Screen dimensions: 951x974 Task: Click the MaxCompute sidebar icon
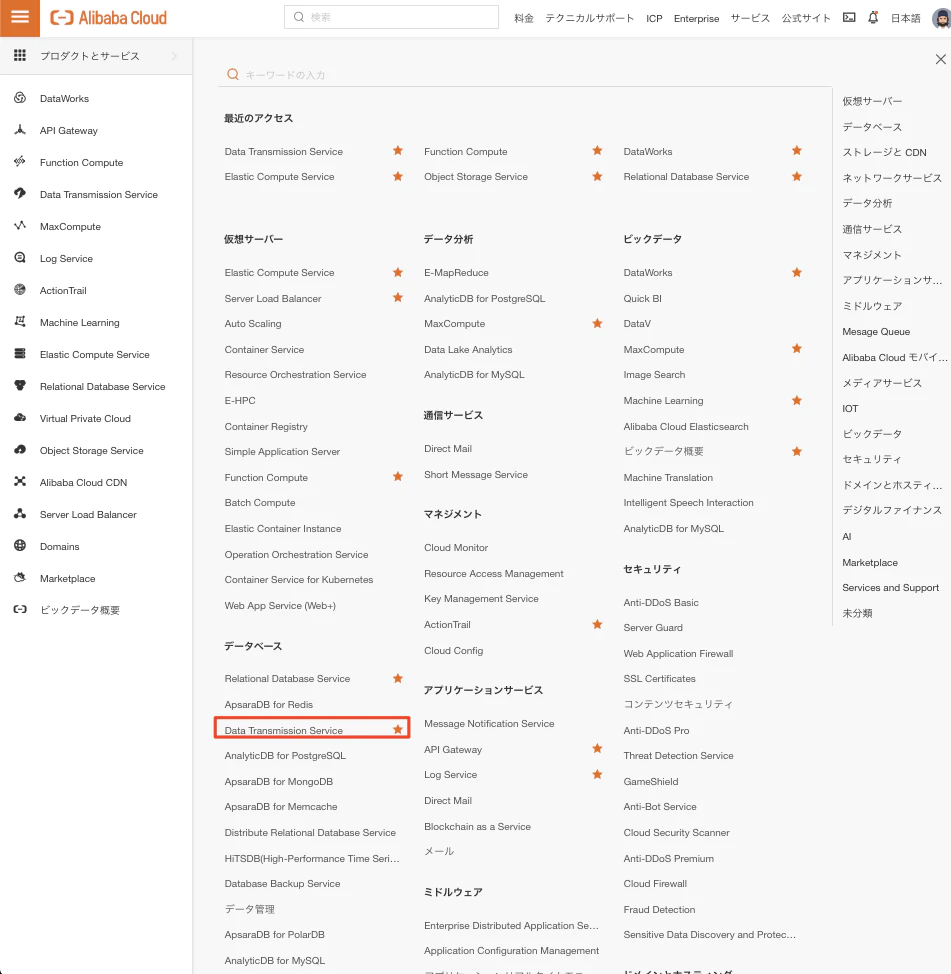20,225
